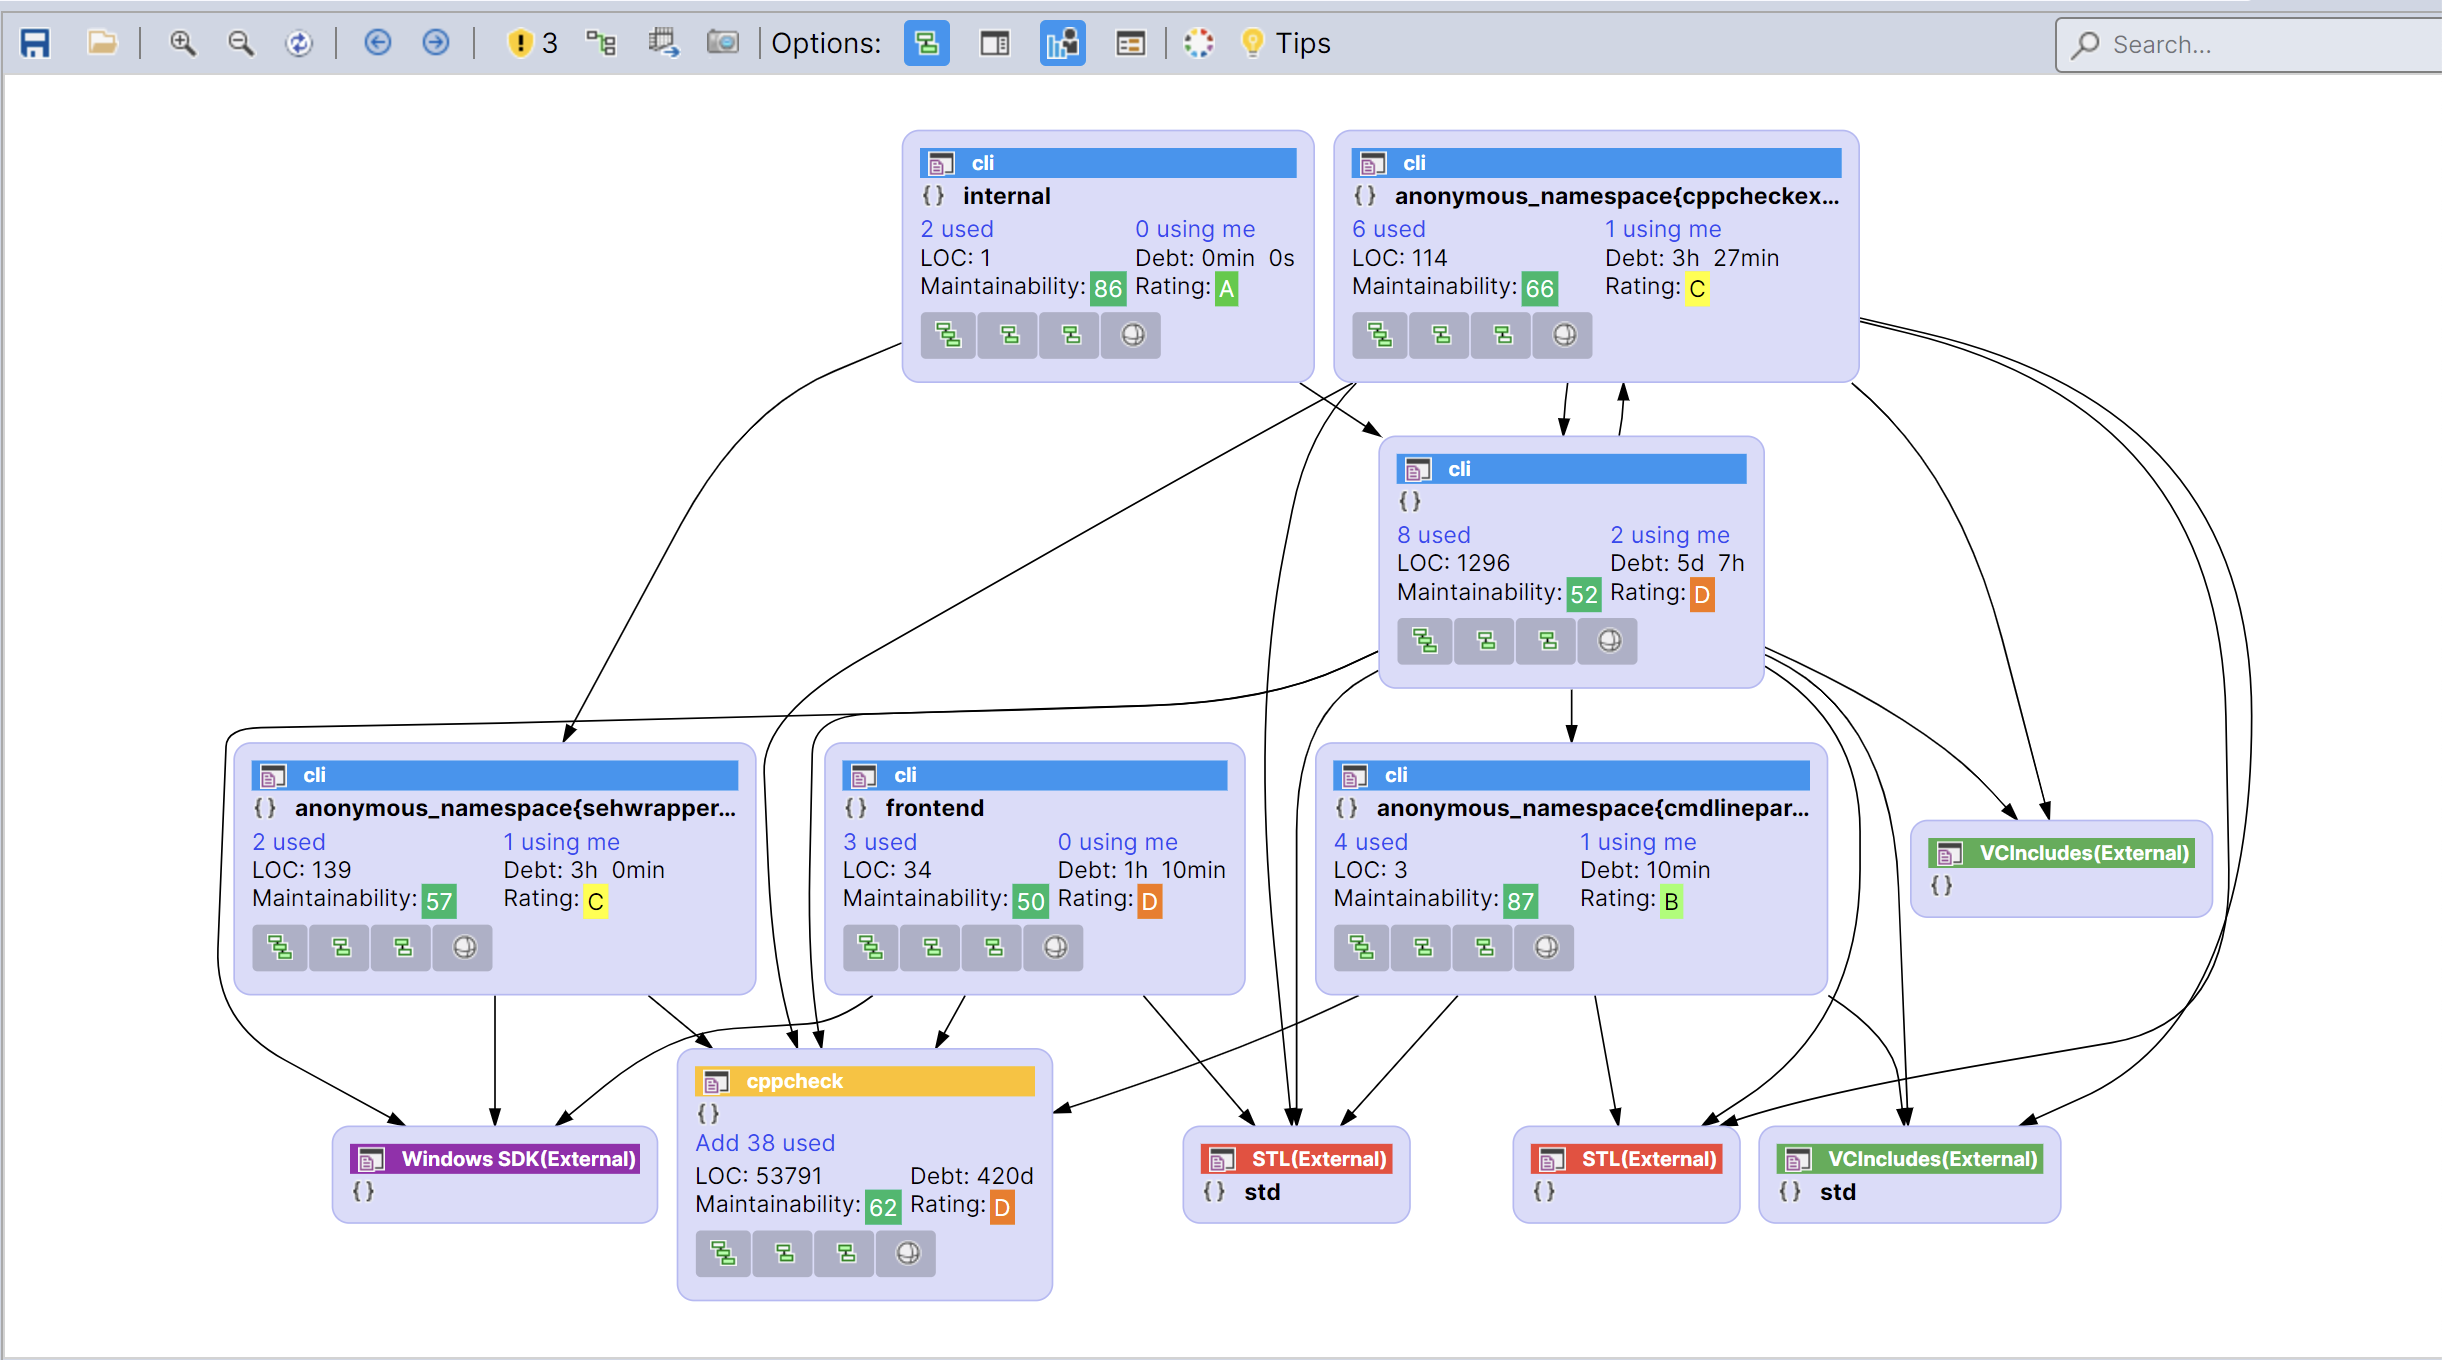Open the globe icon on the cppcheck node
The width and height of the screenshot is (2442, 1360).
tap(904, 1253)
